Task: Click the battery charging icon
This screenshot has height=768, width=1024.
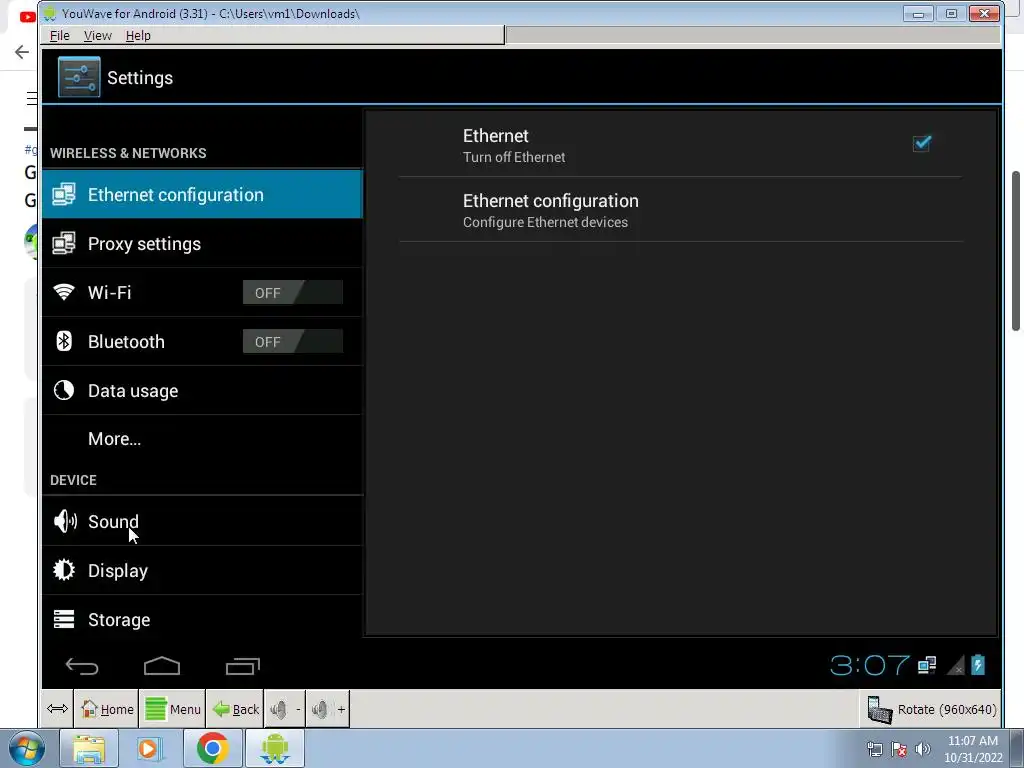Action: (x=978, y=665)
